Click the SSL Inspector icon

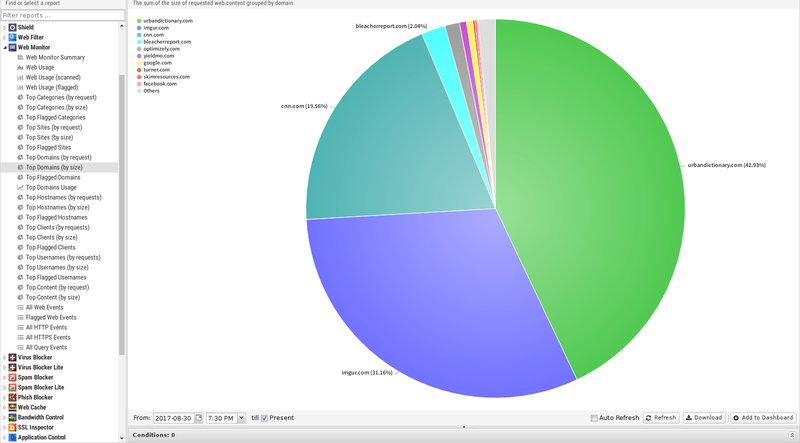click(x=13, y=427)
